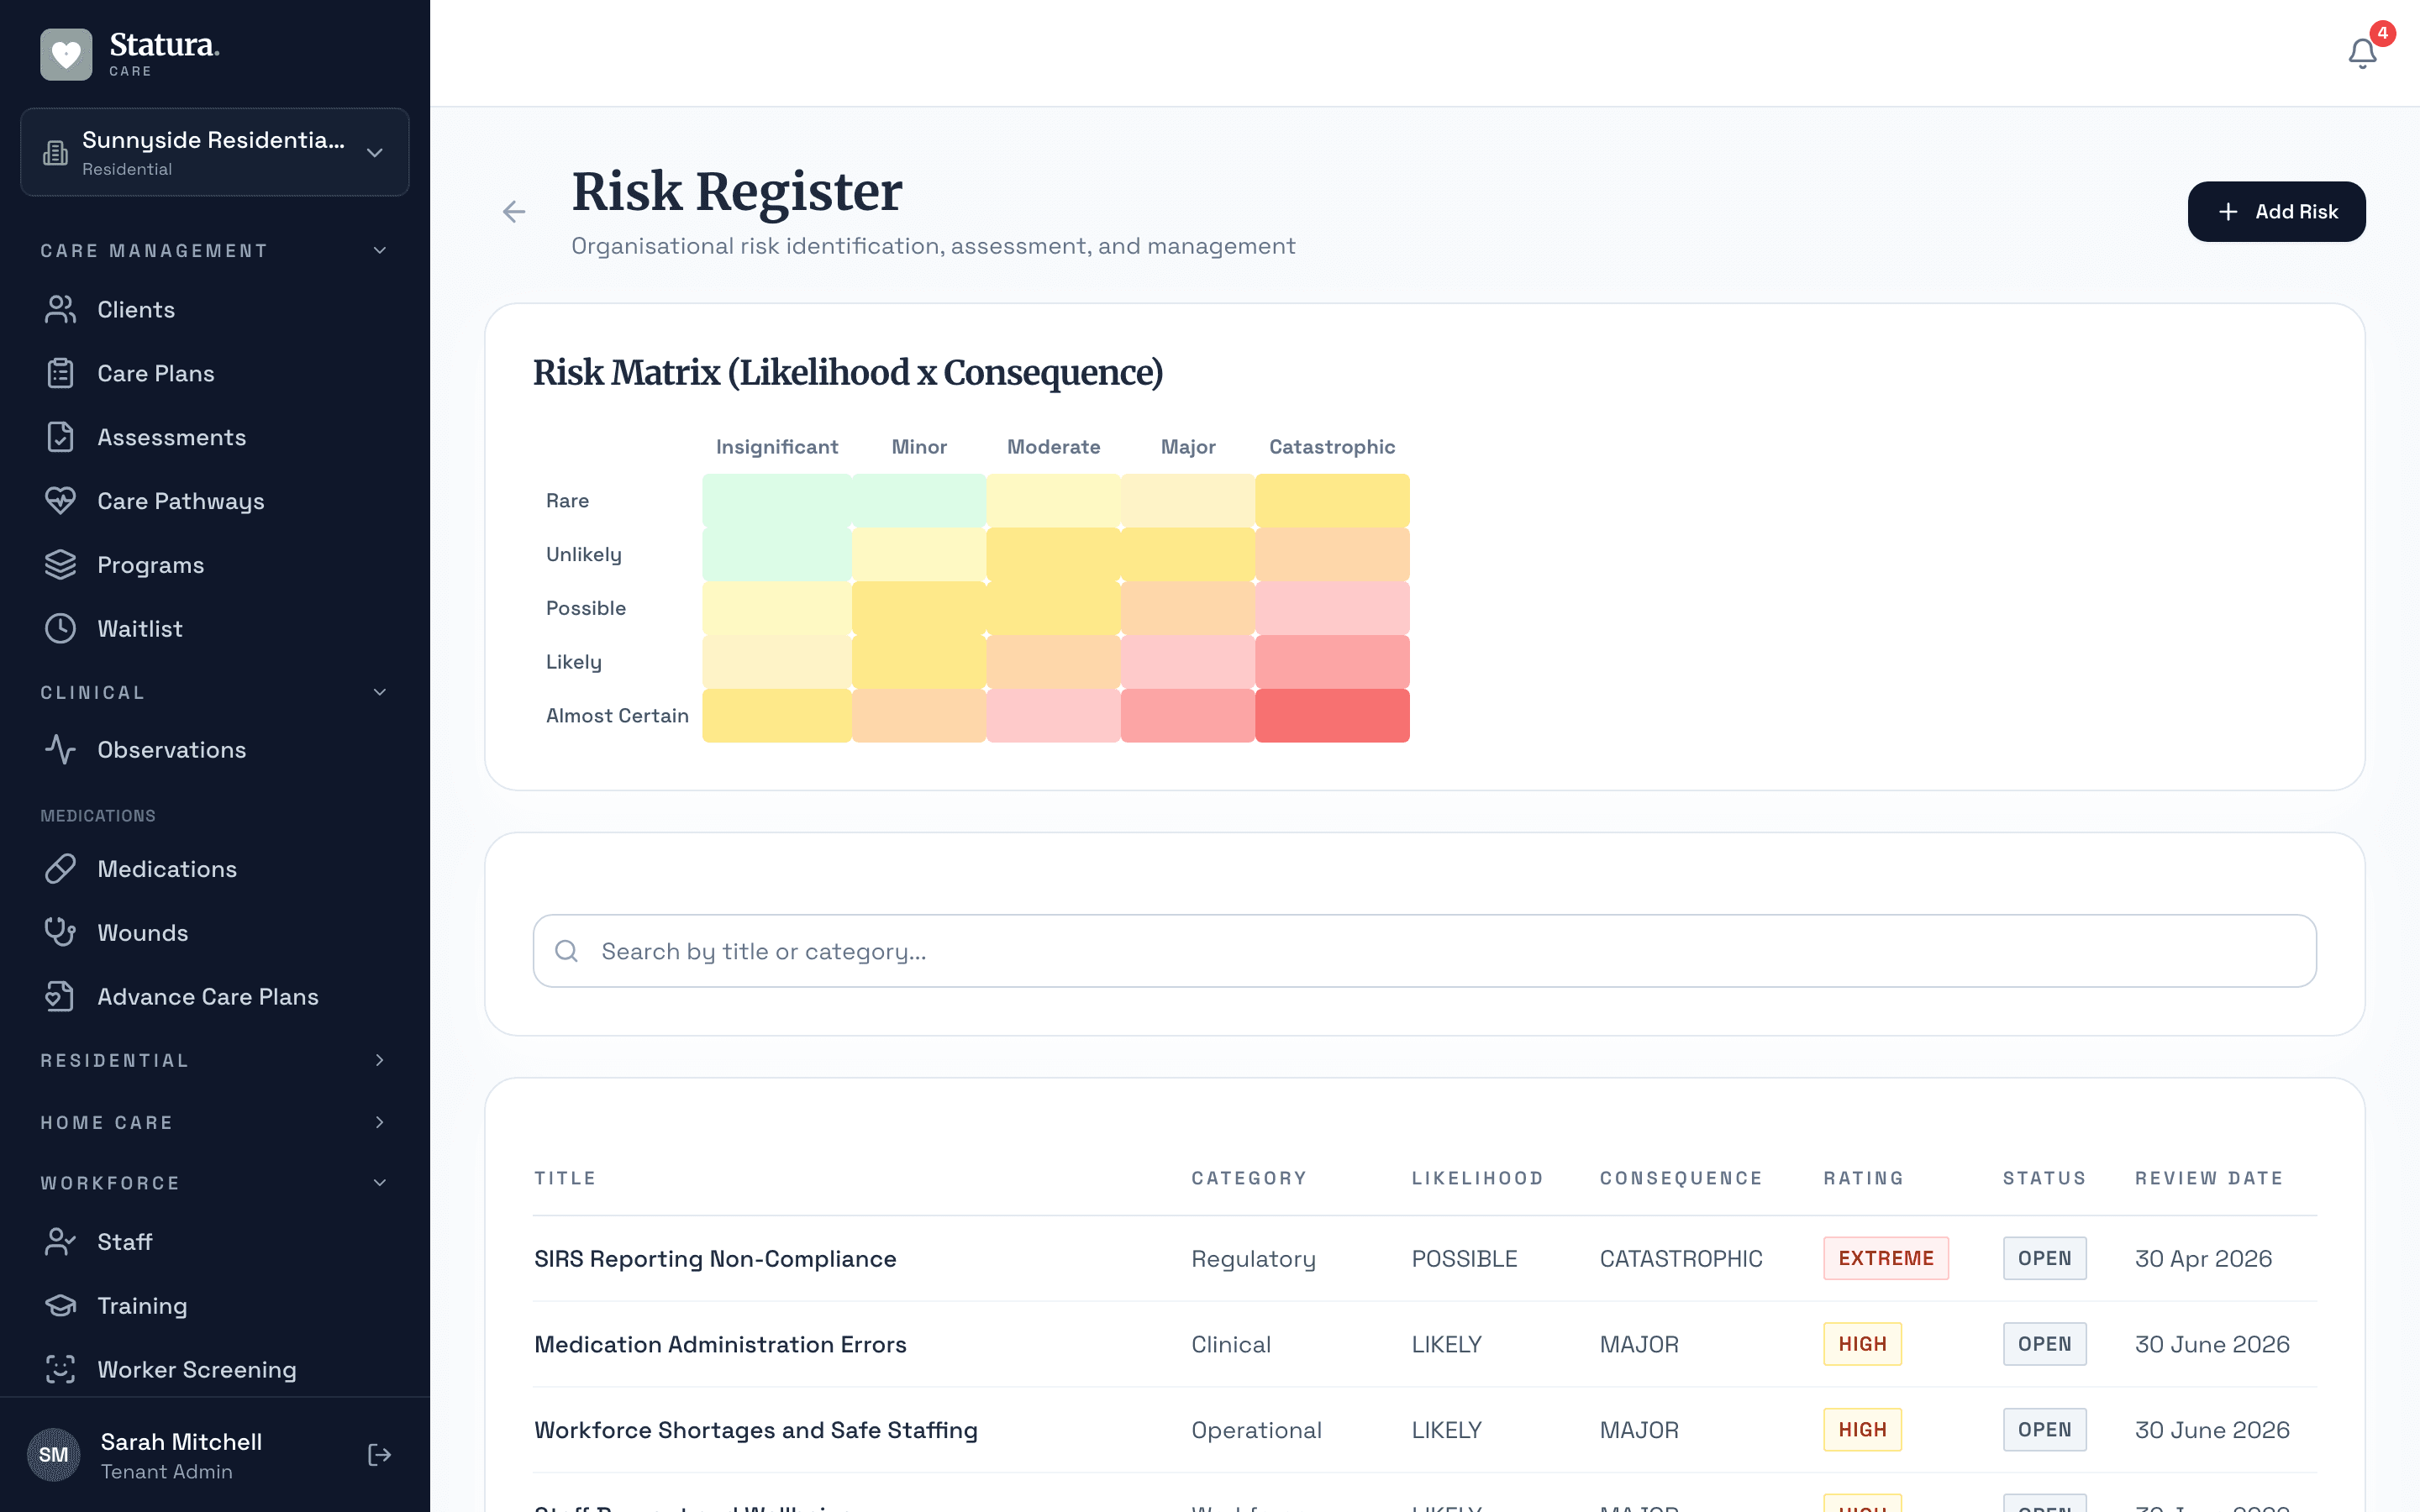Click OPEN status for SIRS Reporting row
The width and height of the screenshot is (2420, 1512).
tap(2044, 1259)
